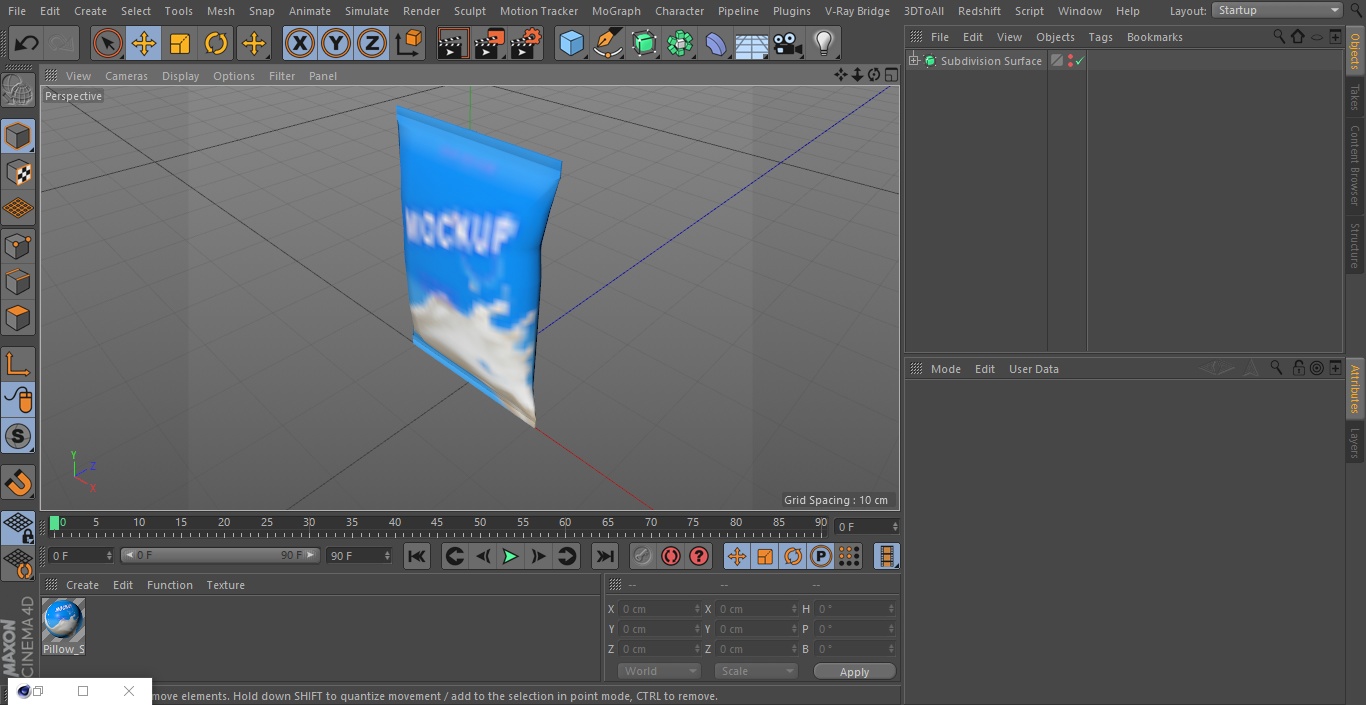The width and height of the screenshot is (1366, 705).
Task: Click frame 45 on the timeline ruler
Action: (x=437, y=523)
